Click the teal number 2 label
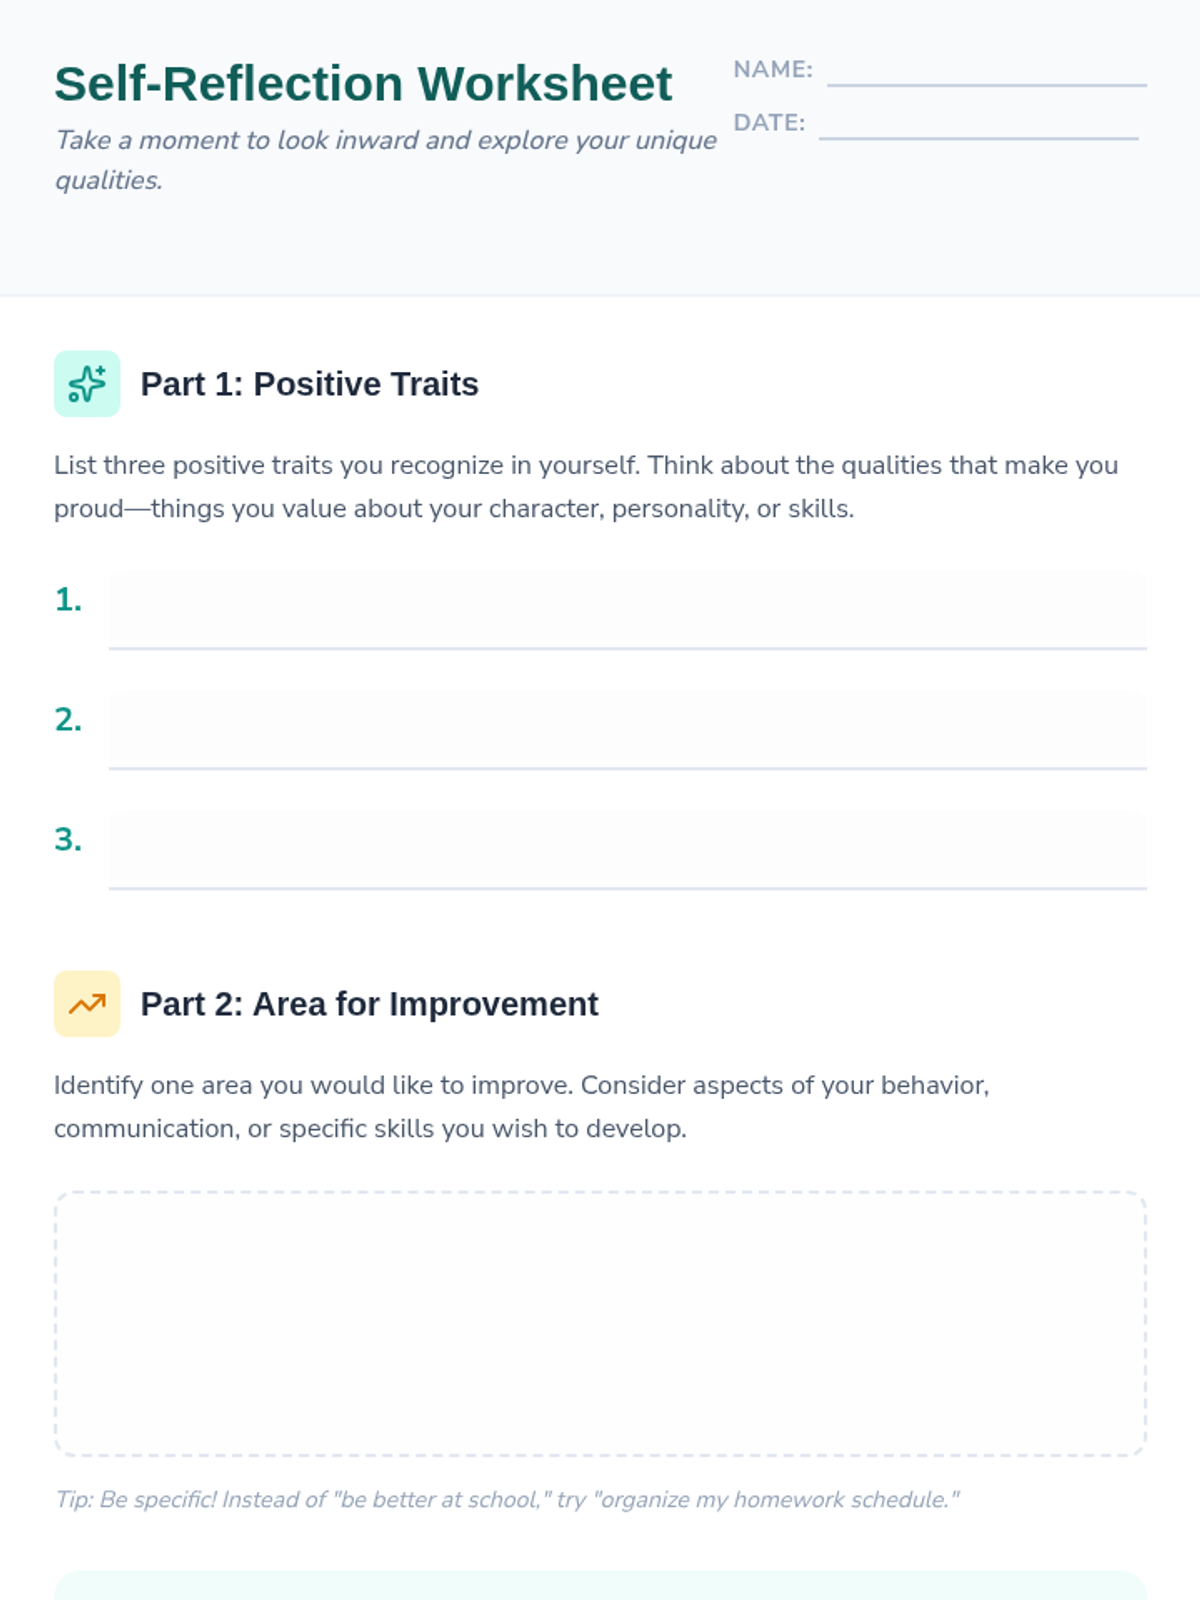 point(68,720)
